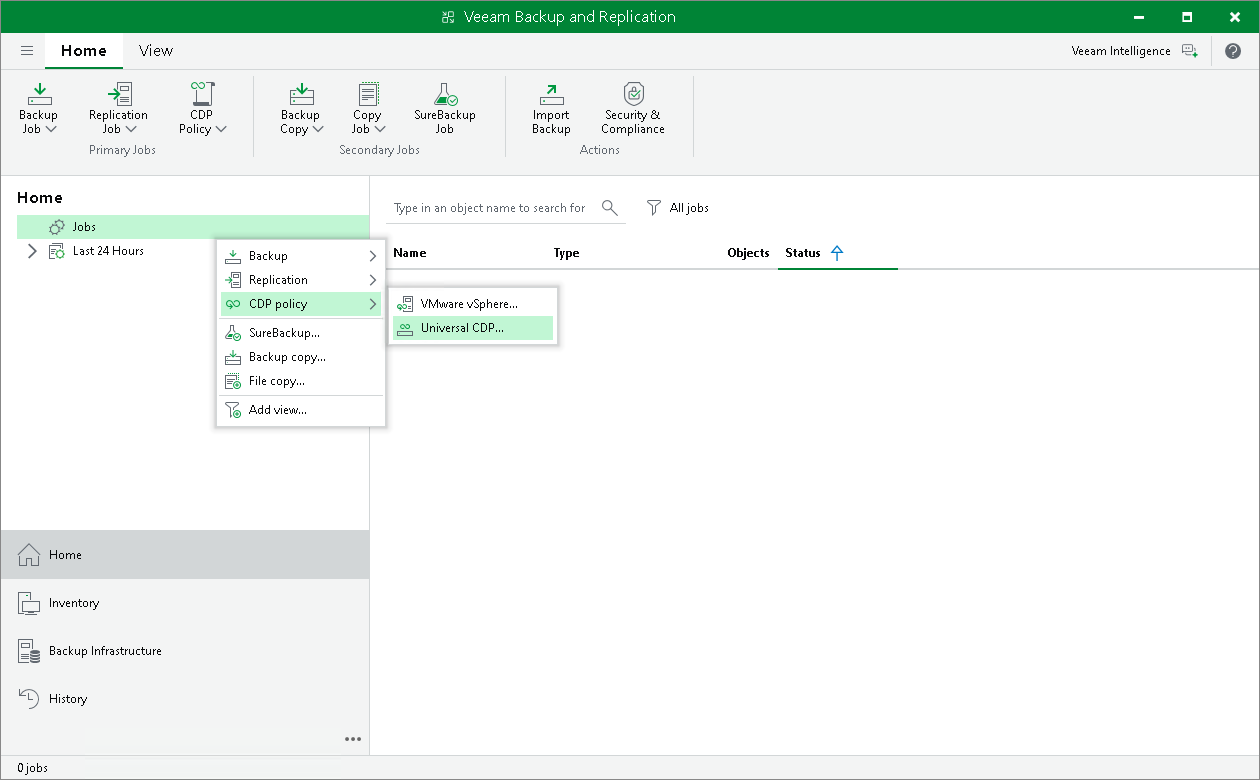Open the Help question mark icon

point(1233,51)
